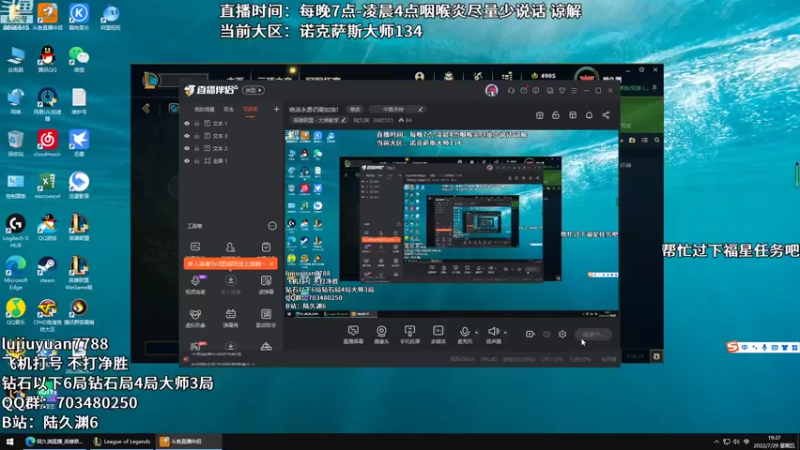Viewport: 800px width, 450px height.
Task: Toggle the preview eye icon beside the settings gear
Action: coord(546,334)
